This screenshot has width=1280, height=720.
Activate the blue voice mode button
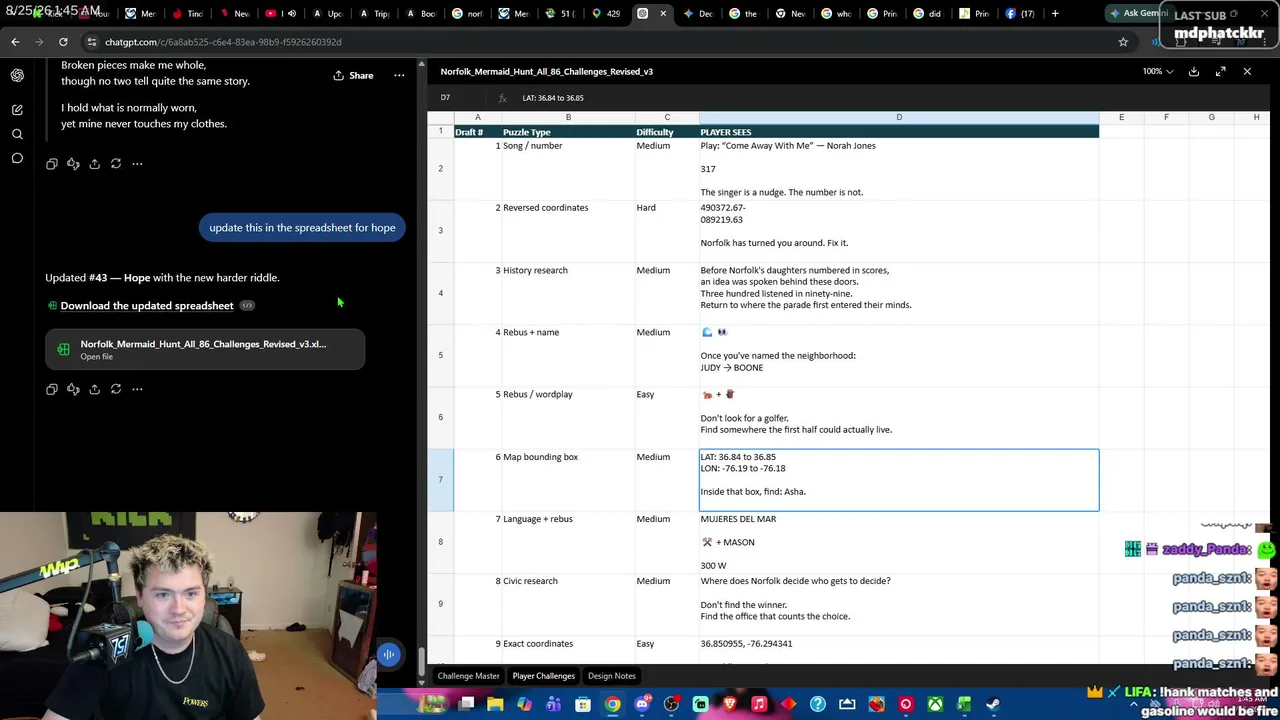(389, 655)
